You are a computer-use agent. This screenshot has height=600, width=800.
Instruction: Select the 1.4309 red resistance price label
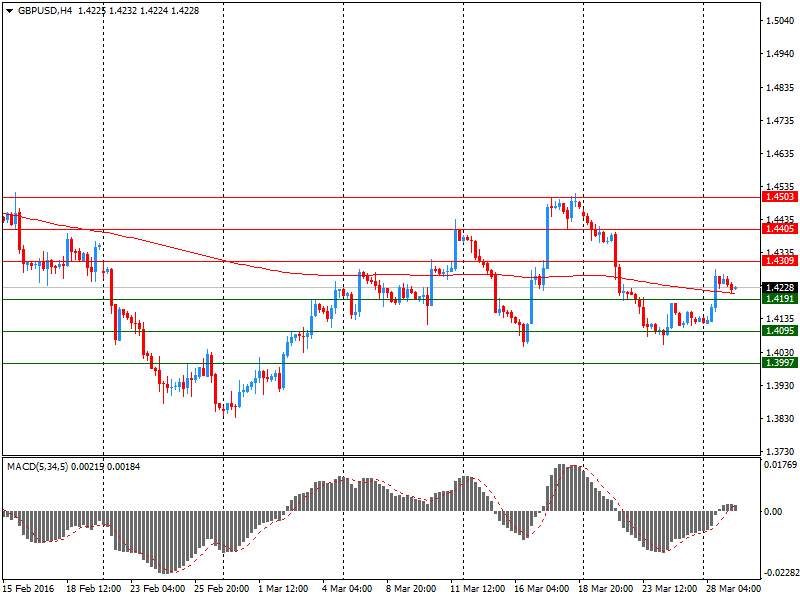tap(779, 261)
